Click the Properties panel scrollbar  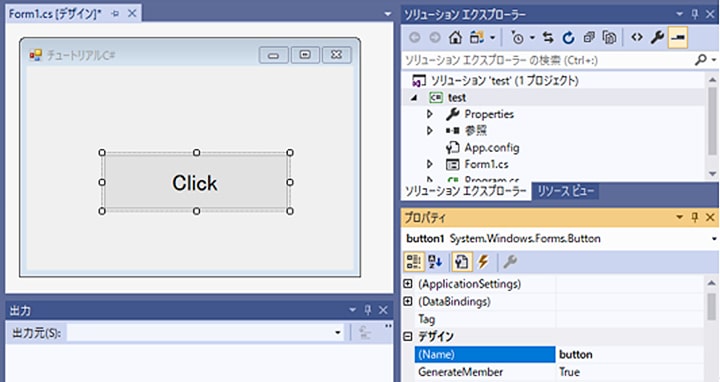pyautogui.click(x=711, y=306)
